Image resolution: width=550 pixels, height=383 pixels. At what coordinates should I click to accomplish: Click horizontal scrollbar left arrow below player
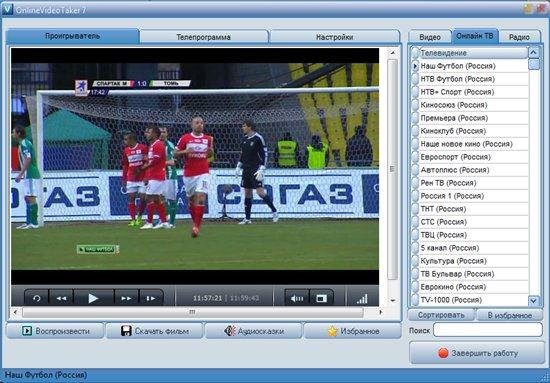pyautogui.click(x=15, y=311)
